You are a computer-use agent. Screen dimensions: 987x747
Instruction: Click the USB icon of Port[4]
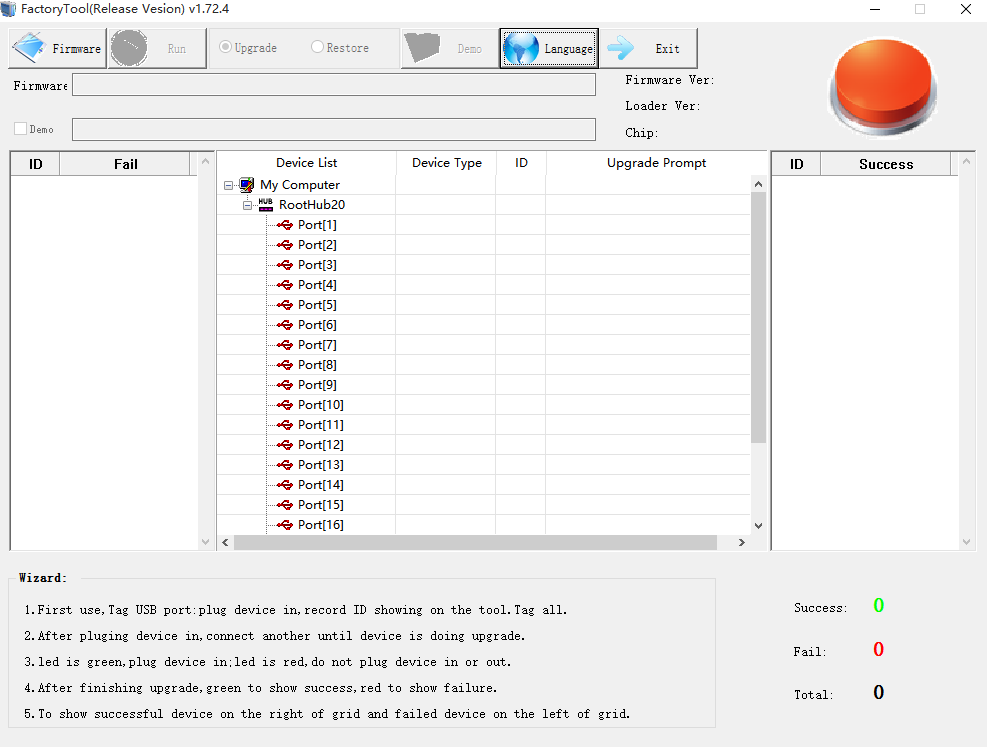pyautogui.click(x=285, y=285)
